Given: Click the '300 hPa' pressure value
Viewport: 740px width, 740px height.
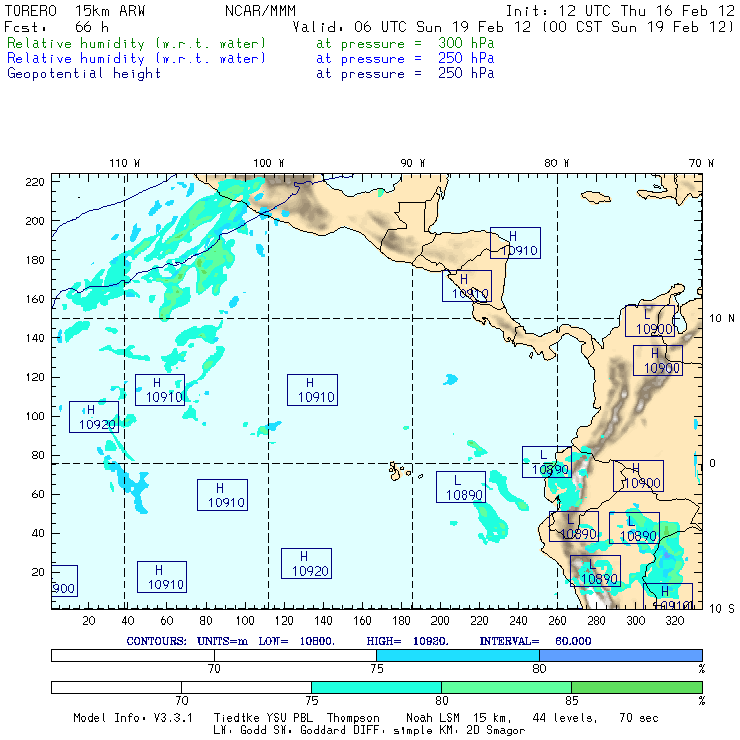Looking at the screenshot, I should click(x=466, y=43).
